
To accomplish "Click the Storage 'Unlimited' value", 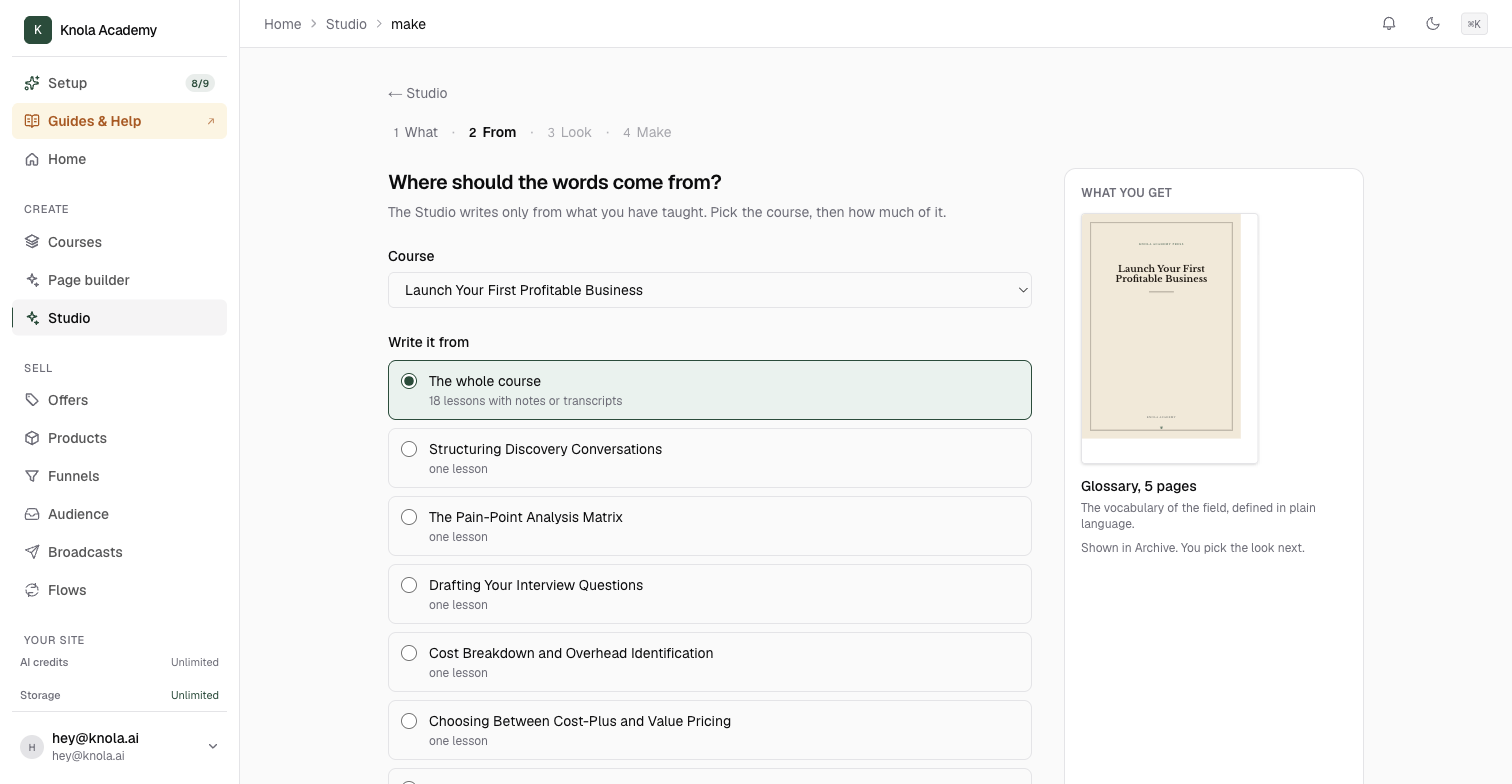I will [195, 695].
